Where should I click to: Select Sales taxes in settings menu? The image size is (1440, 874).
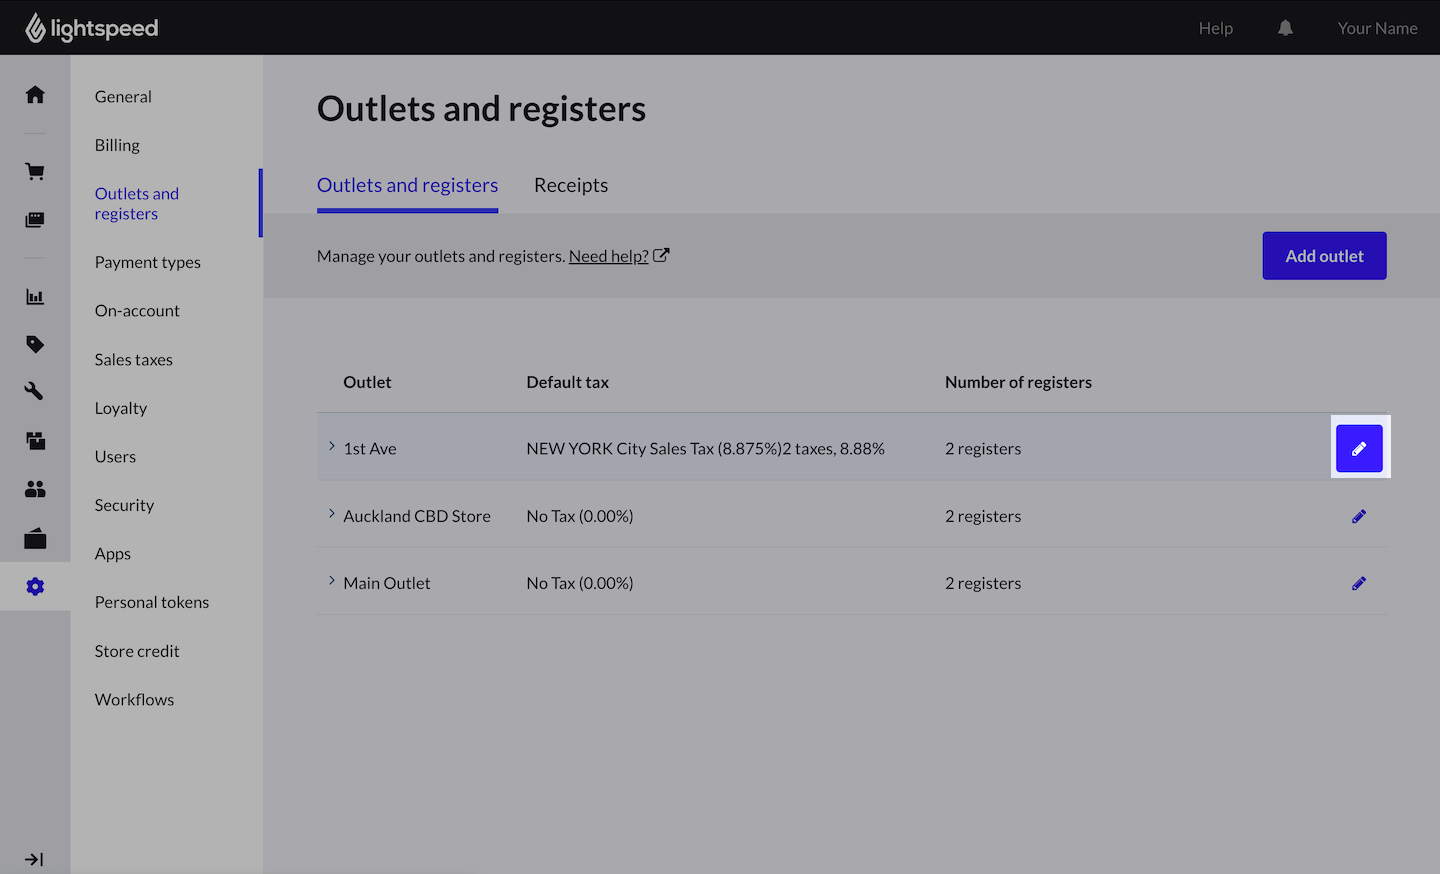(x=134, y=360)
